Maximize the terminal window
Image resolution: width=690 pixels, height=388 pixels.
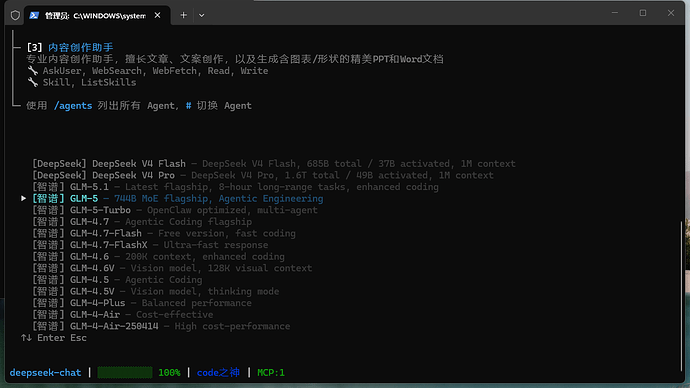coord(643,13)
